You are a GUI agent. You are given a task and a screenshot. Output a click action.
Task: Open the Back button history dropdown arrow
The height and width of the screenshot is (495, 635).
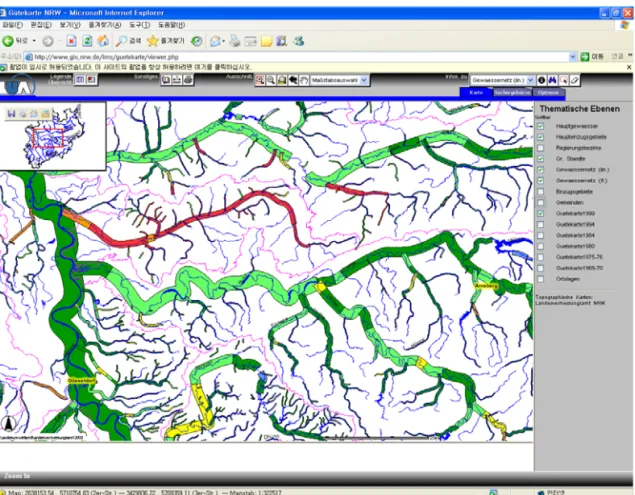click(x=34, y=41)
